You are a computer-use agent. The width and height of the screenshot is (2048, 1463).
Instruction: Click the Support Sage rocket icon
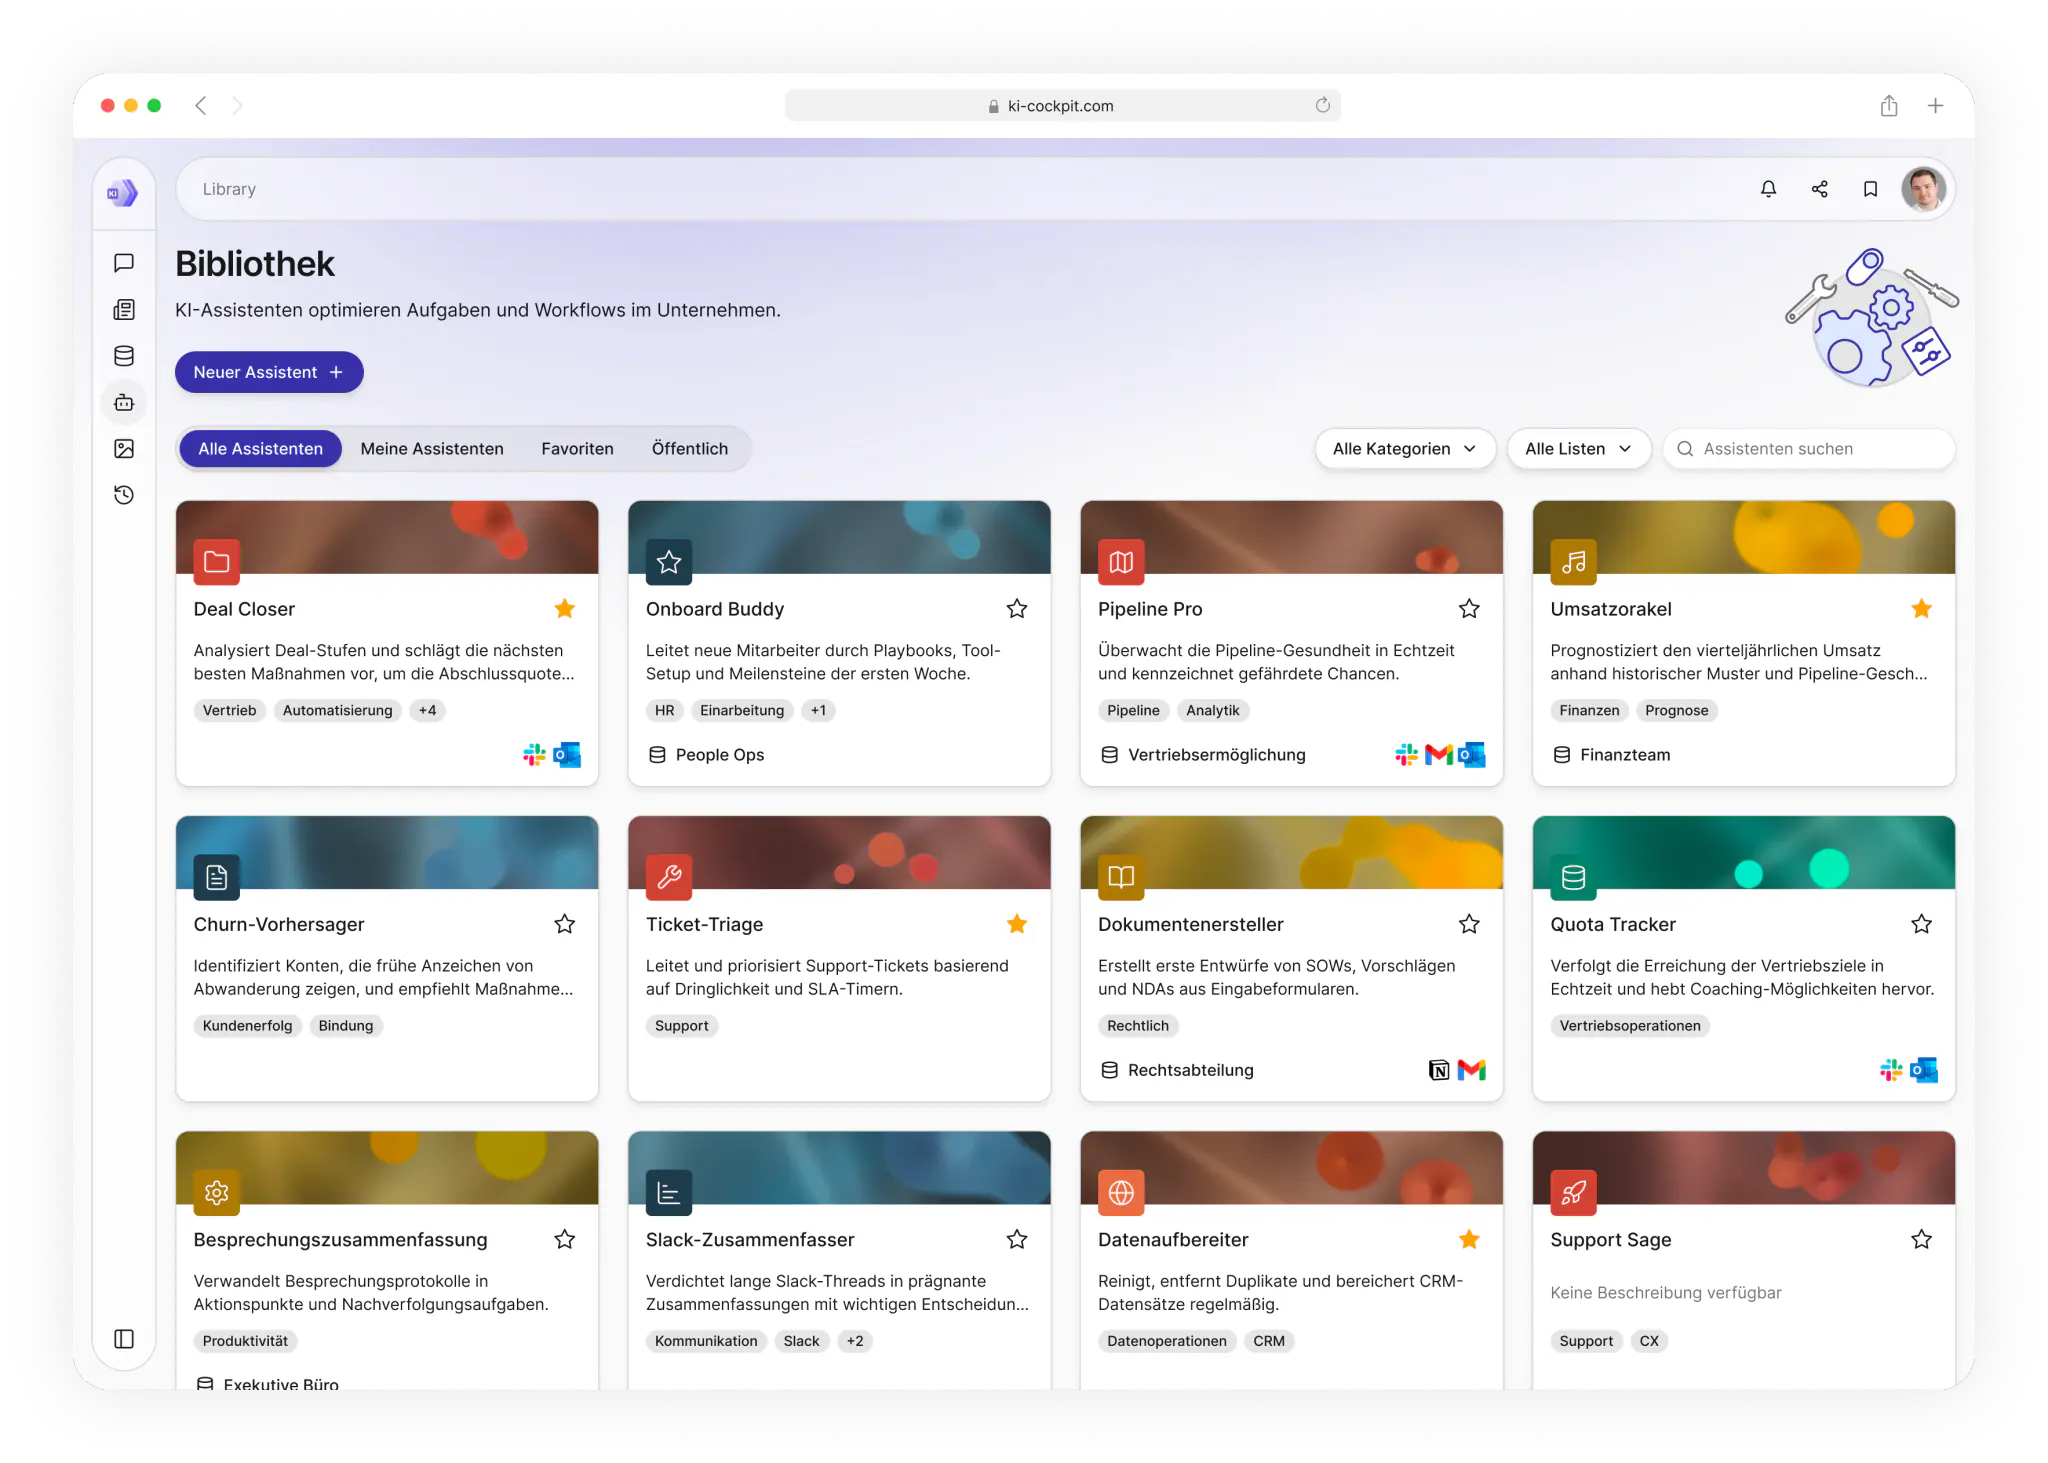click(1573, 1192)
